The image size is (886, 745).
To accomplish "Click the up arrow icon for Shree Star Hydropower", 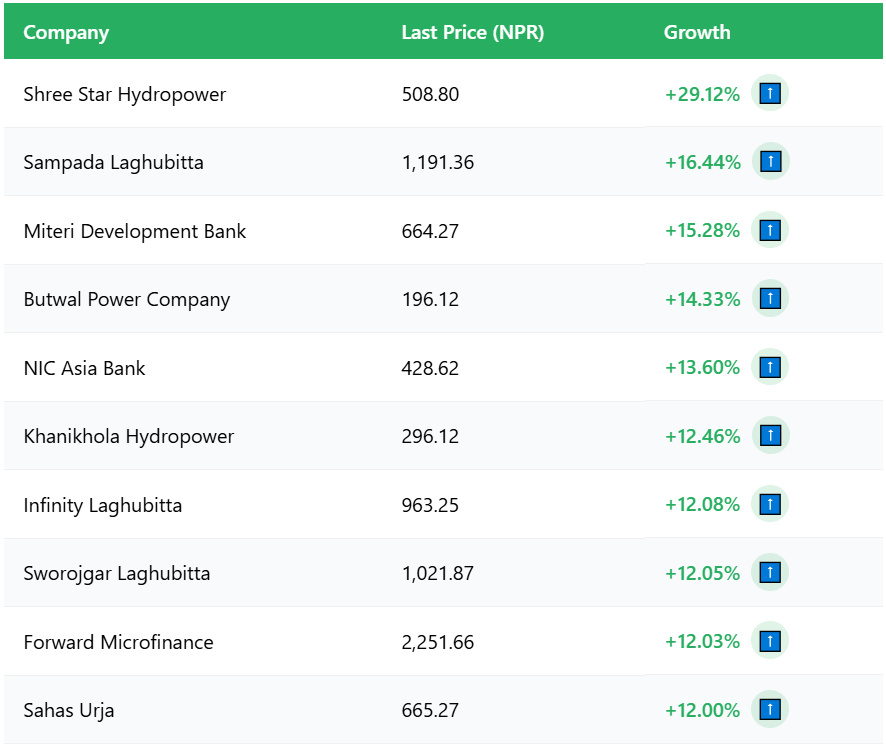I will 770,93.
